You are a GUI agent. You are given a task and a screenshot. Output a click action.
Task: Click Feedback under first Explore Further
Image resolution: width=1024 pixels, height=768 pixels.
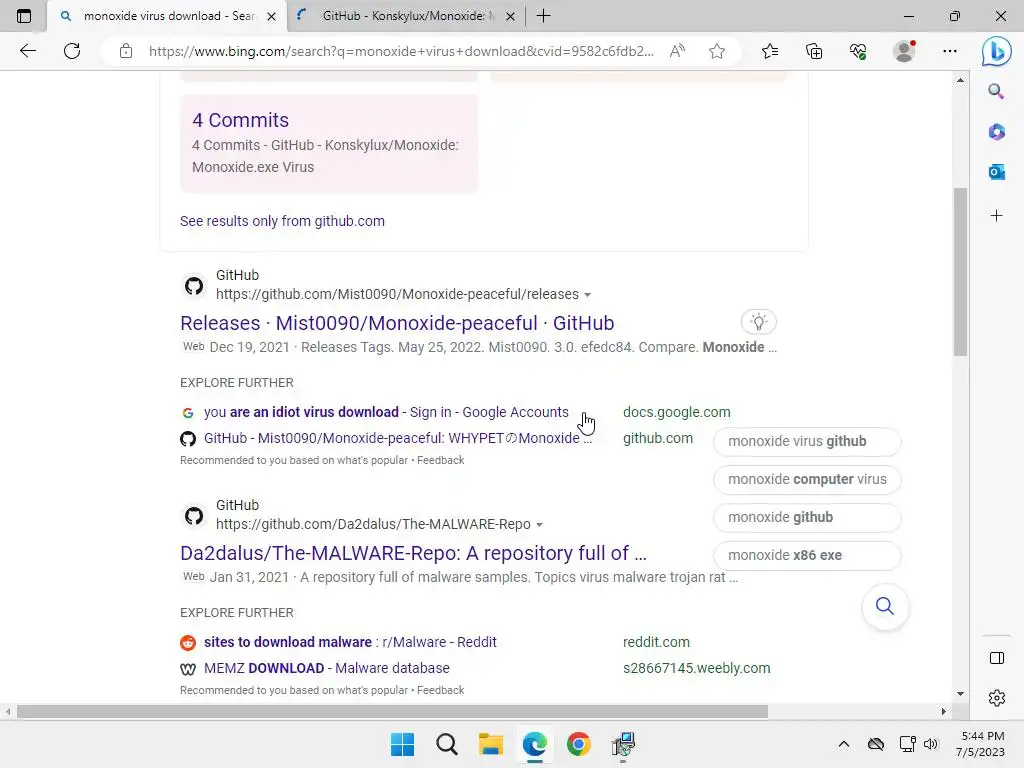[441, 460]
